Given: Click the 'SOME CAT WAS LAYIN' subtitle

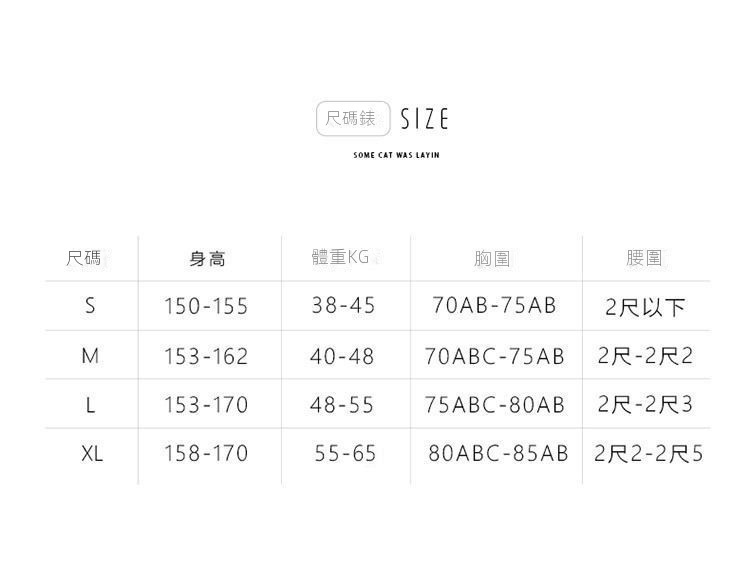Looking at the screenshot, I should (x=396, y=155).
